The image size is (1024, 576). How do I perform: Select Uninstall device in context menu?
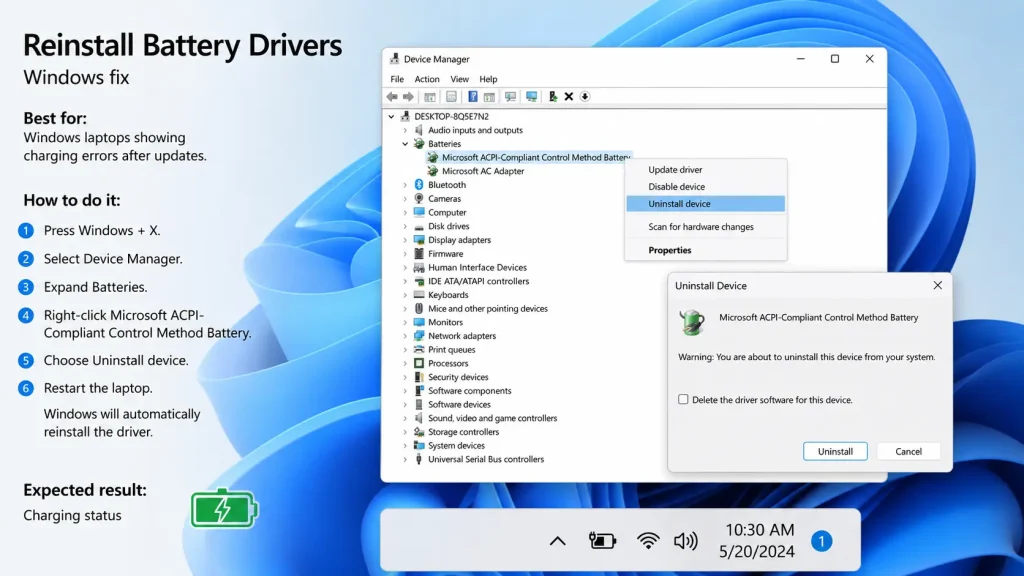coord(705,204)
